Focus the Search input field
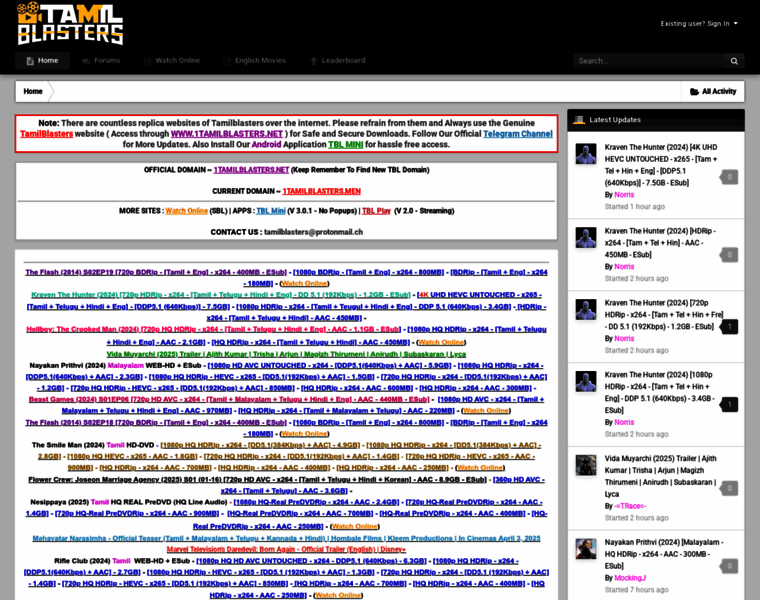 [x=649, y=61]
